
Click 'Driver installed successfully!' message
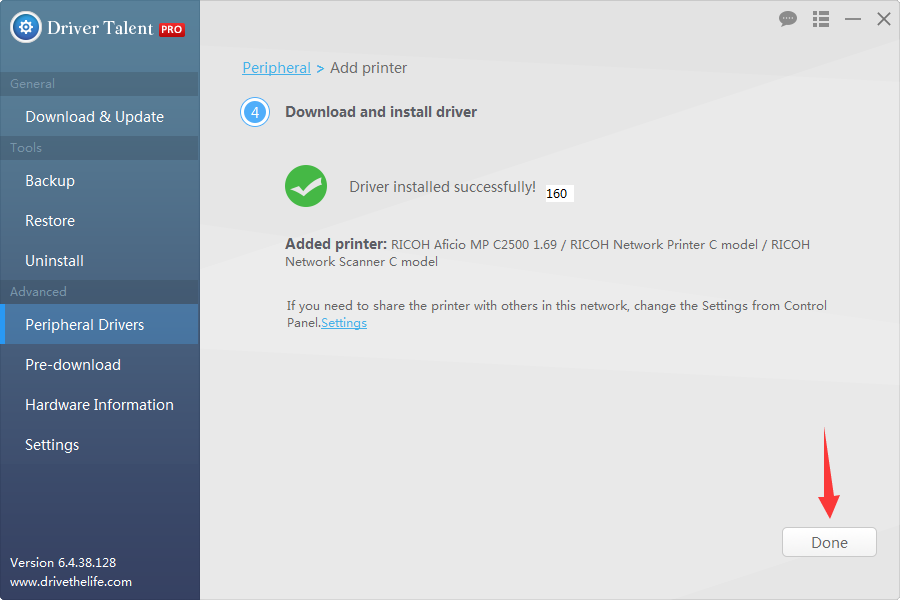442,187
